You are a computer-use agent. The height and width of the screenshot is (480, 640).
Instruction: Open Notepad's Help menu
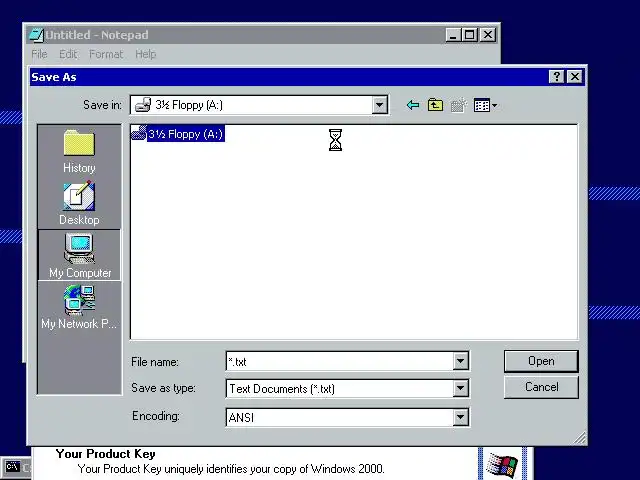click(x=146, y=54)
